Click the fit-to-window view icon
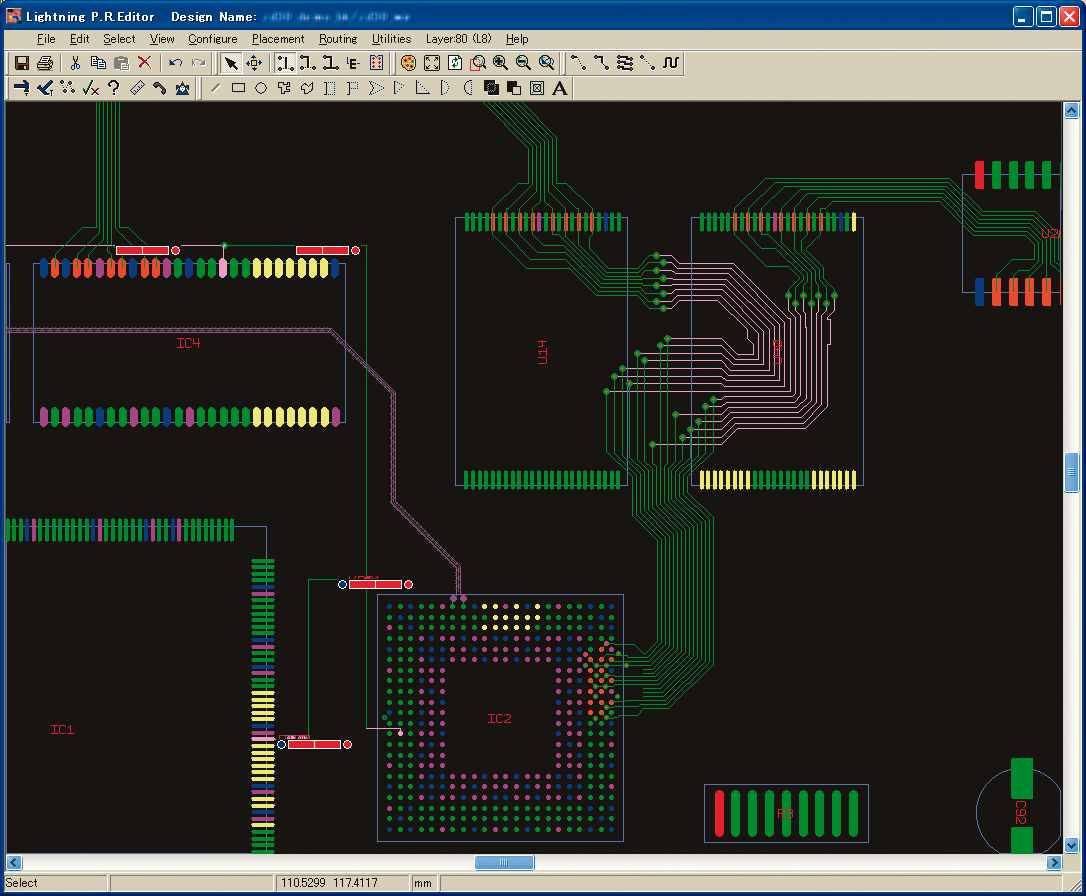 (432, 63)
